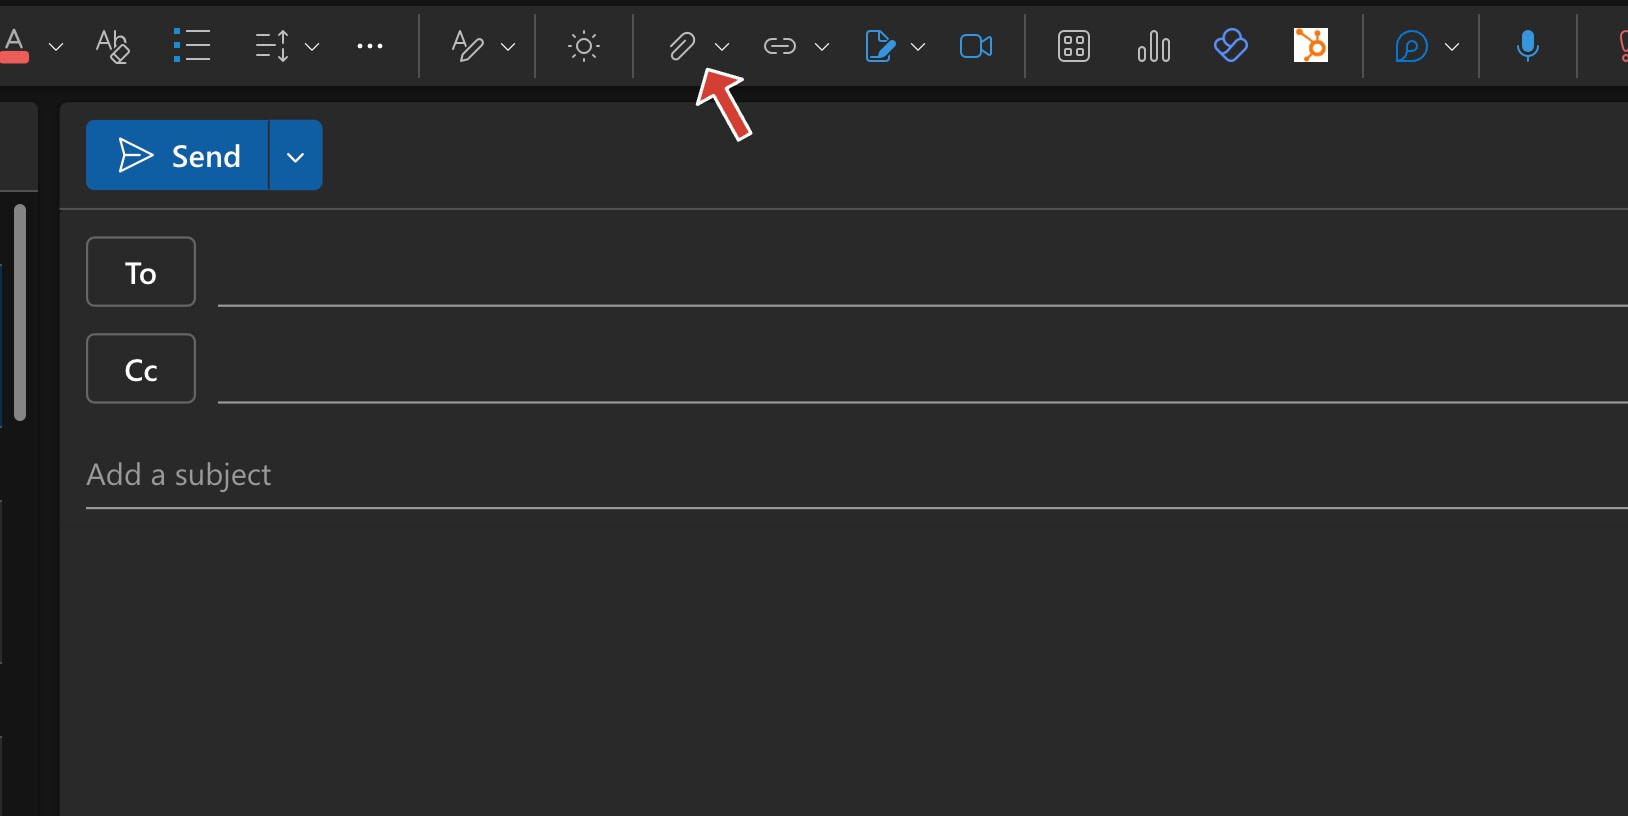Apply a bulleted list
1628x816 pixels.
(192, 45)
